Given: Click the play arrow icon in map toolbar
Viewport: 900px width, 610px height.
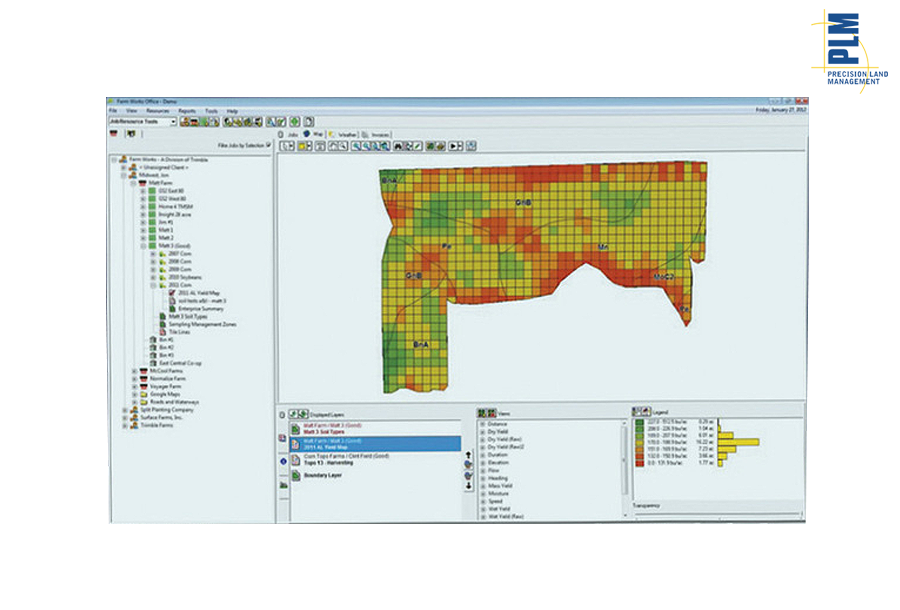Looking at the screenshot, I should [x=455, y=146].
